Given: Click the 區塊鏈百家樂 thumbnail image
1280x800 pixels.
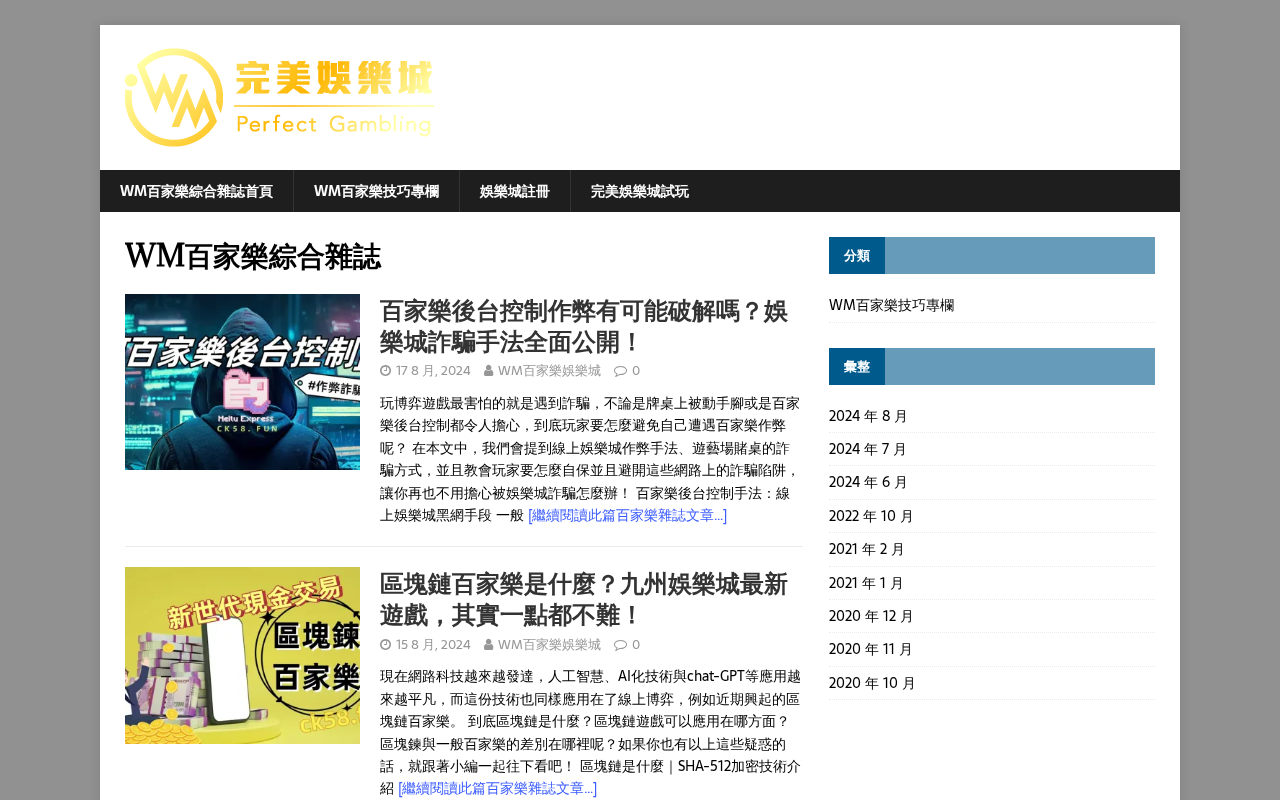Looking at the screenshot, I should pyautogui.click(x=242, y=655).
